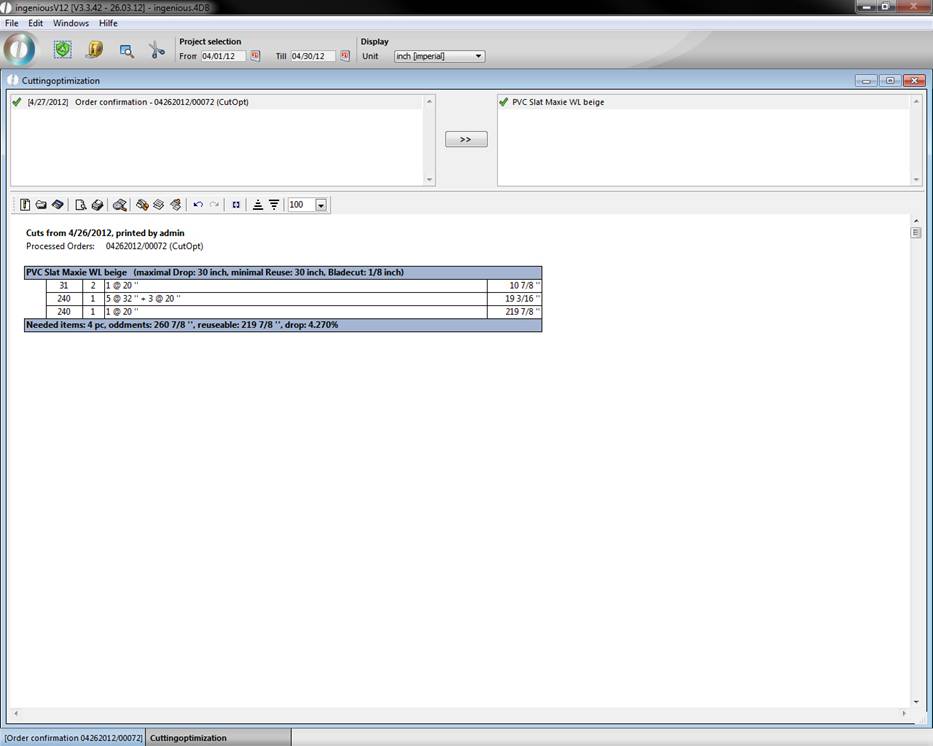Click the green shield icon in top toolbar

(62, 49)
